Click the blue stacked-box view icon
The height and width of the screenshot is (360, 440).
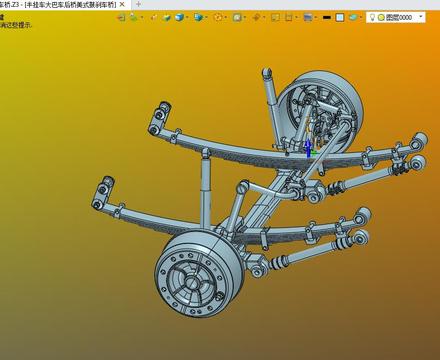[199, 17]
